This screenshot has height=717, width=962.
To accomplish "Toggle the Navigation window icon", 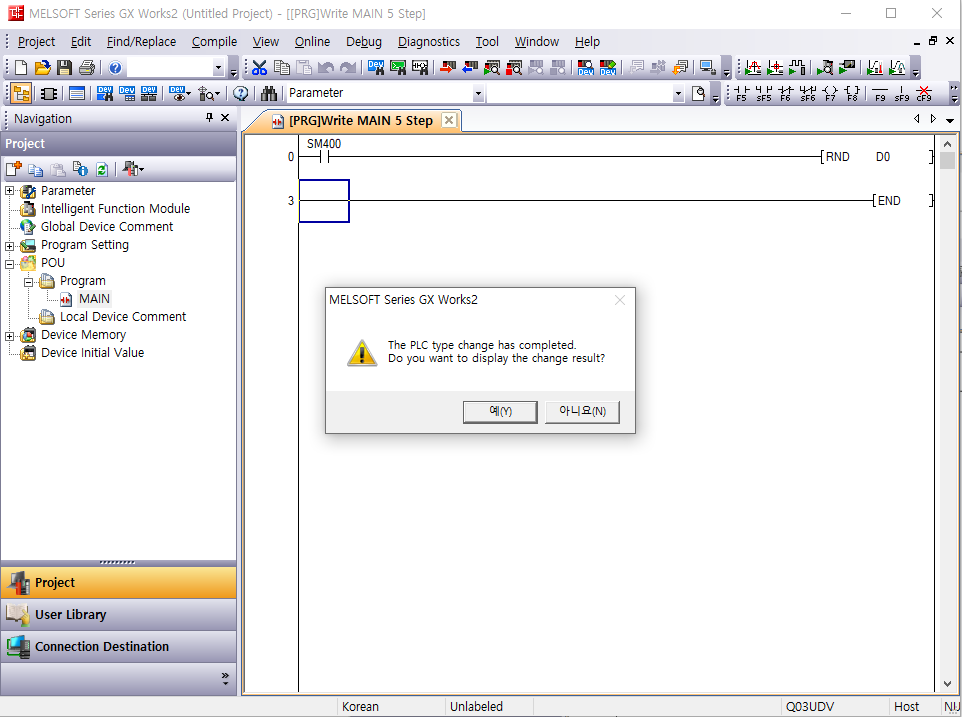I will 21,93.
